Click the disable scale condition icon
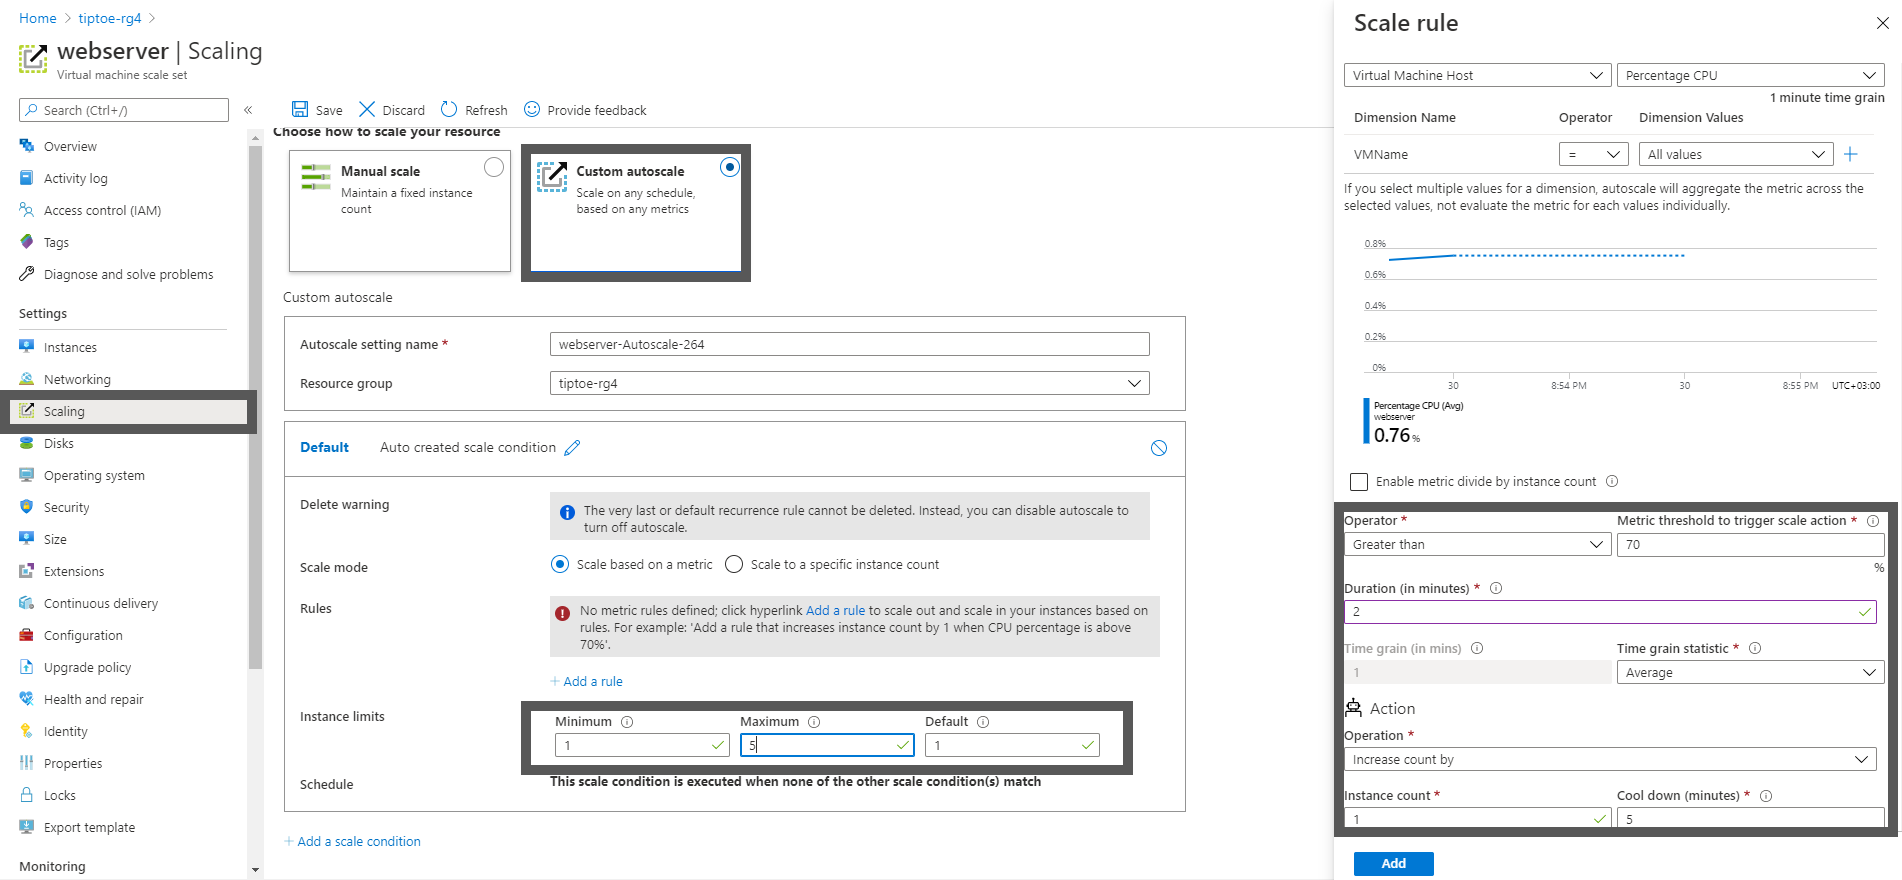Viewport: 1902px width, 880px height. pos(1159,448)
